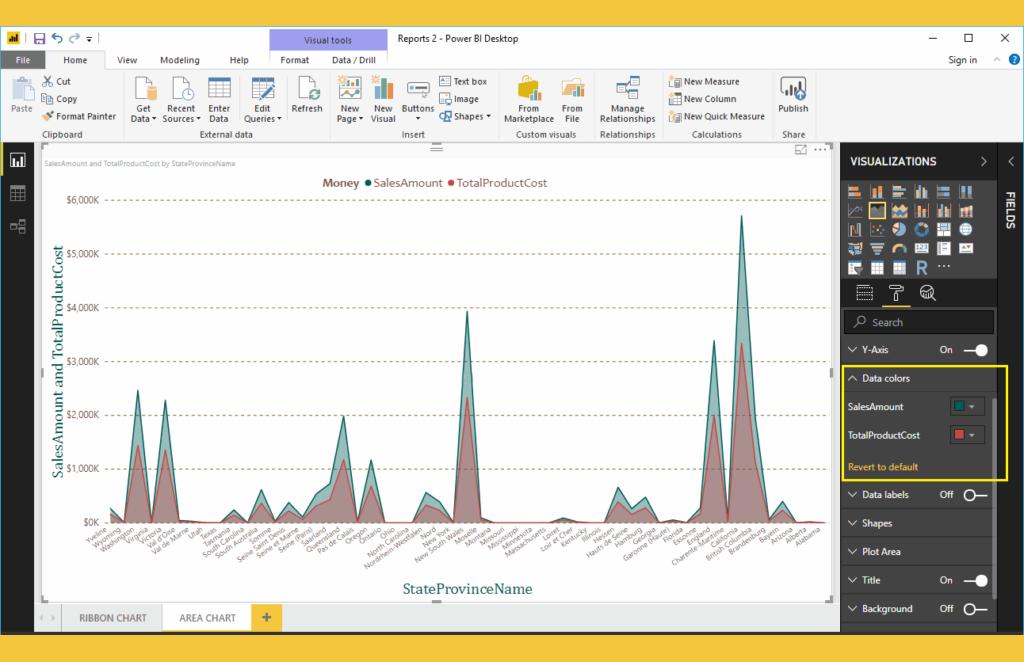Insert a Text box from ribbon

click(x=462, y=81)
